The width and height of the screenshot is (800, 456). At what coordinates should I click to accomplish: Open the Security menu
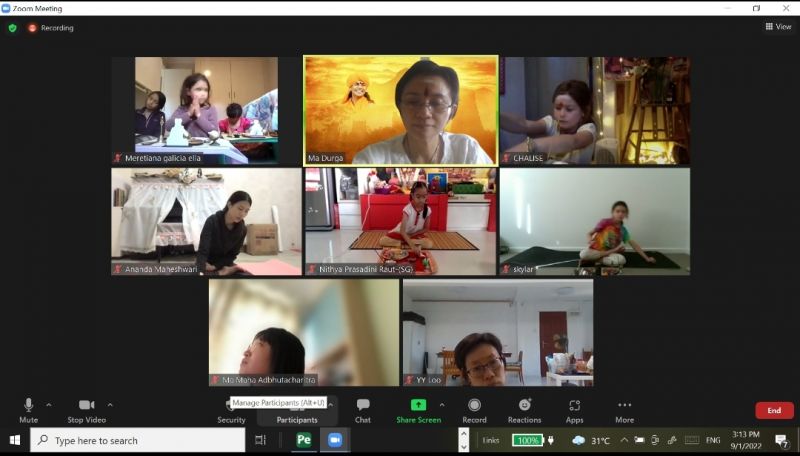231,412
